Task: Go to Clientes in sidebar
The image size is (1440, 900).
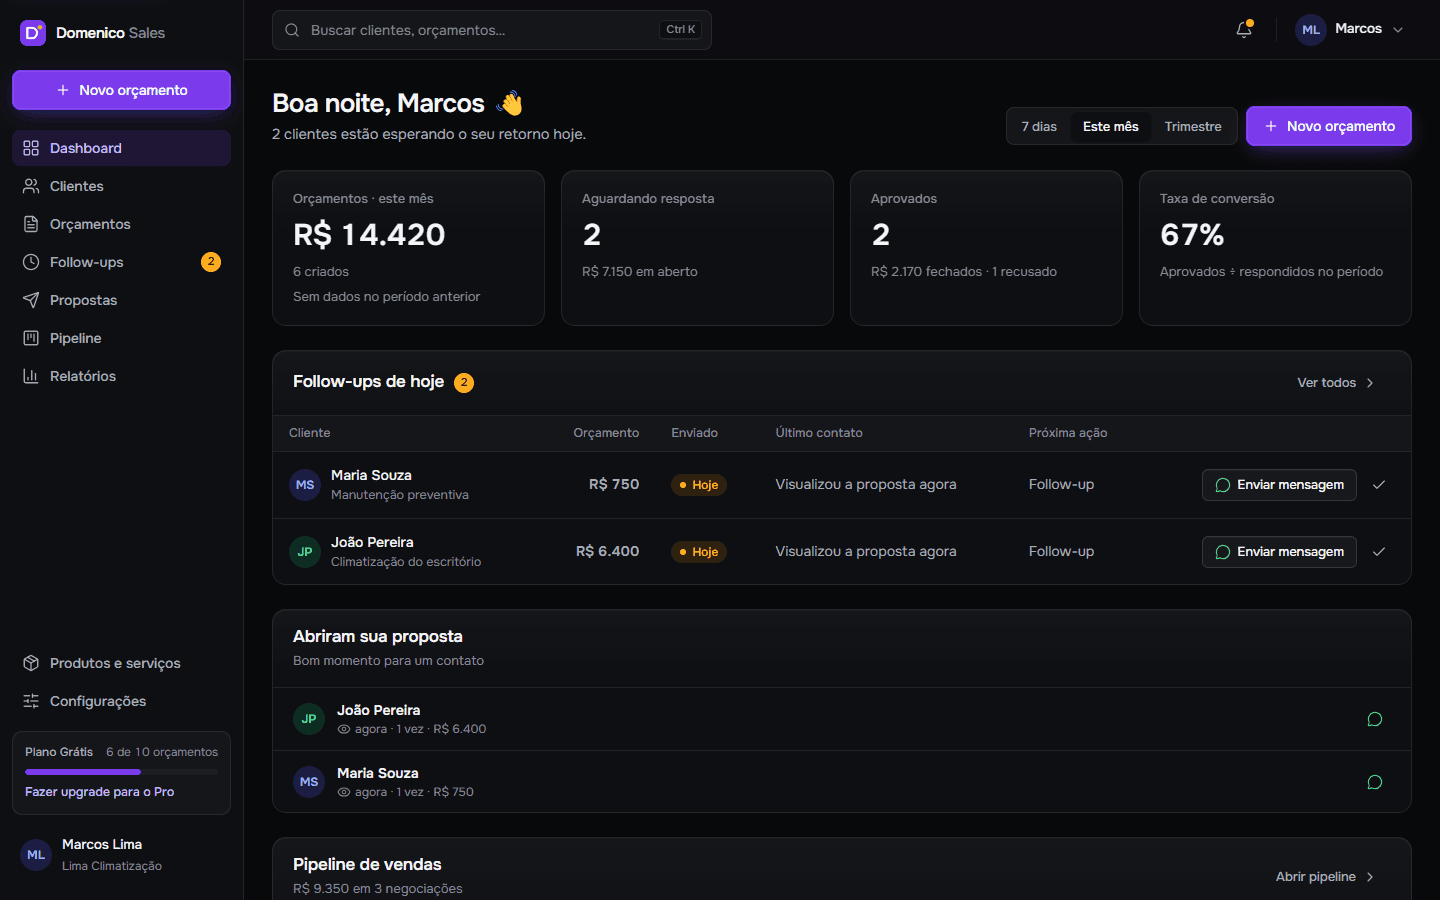Action: point(121,186)
